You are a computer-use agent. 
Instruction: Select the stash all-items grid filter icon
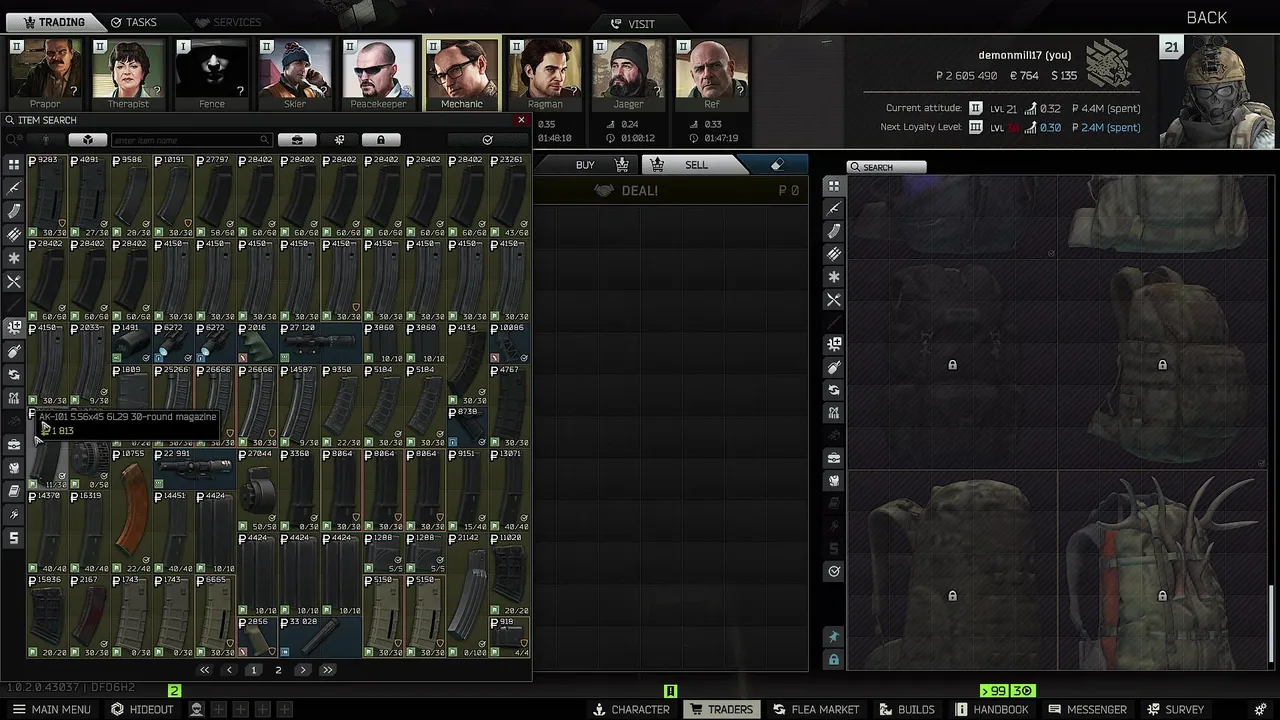pos(834,186)
